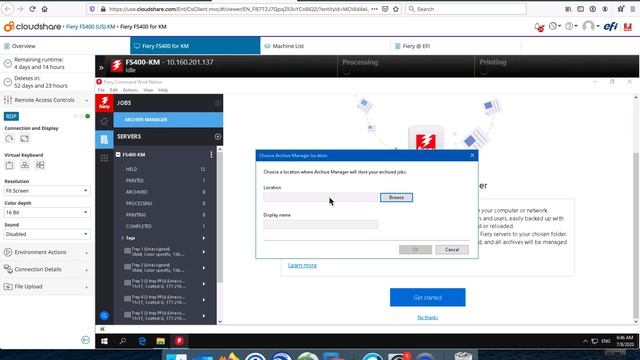Open the Help menu

click(x=163, y=90)
